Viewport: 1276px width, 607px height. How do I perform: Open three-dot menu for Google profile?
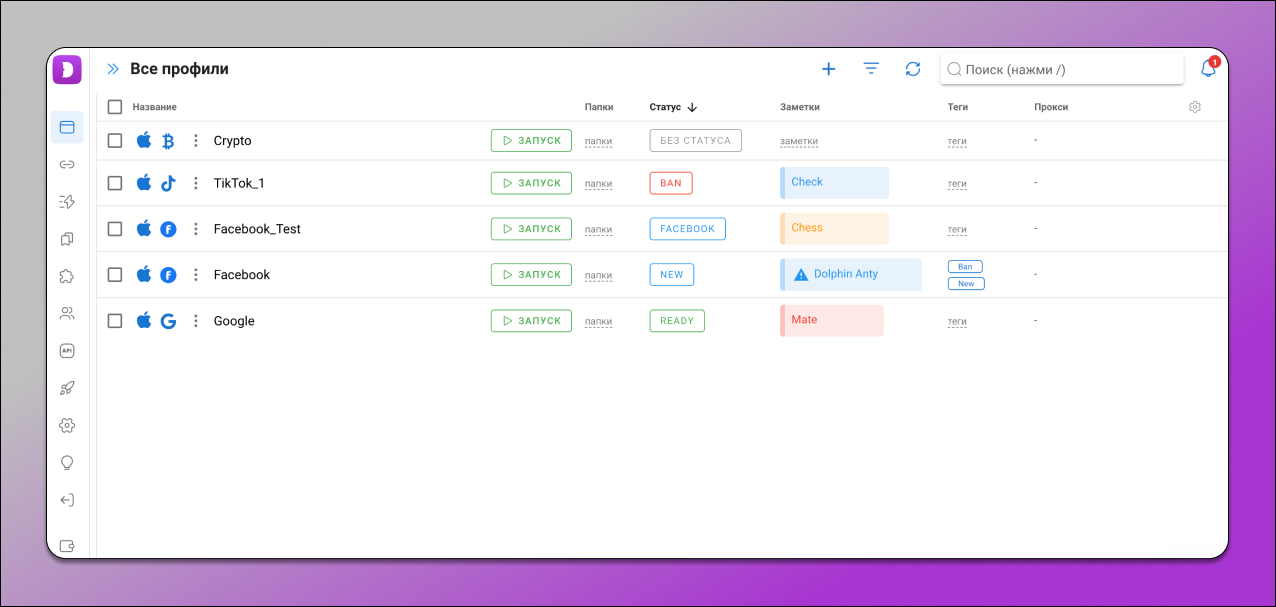196,321
